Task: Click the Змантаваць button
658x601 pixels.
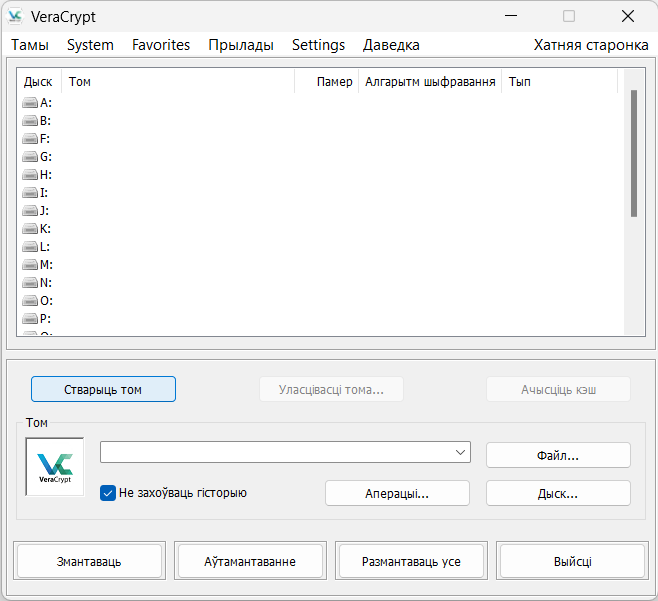Action: tap(89, 561)
